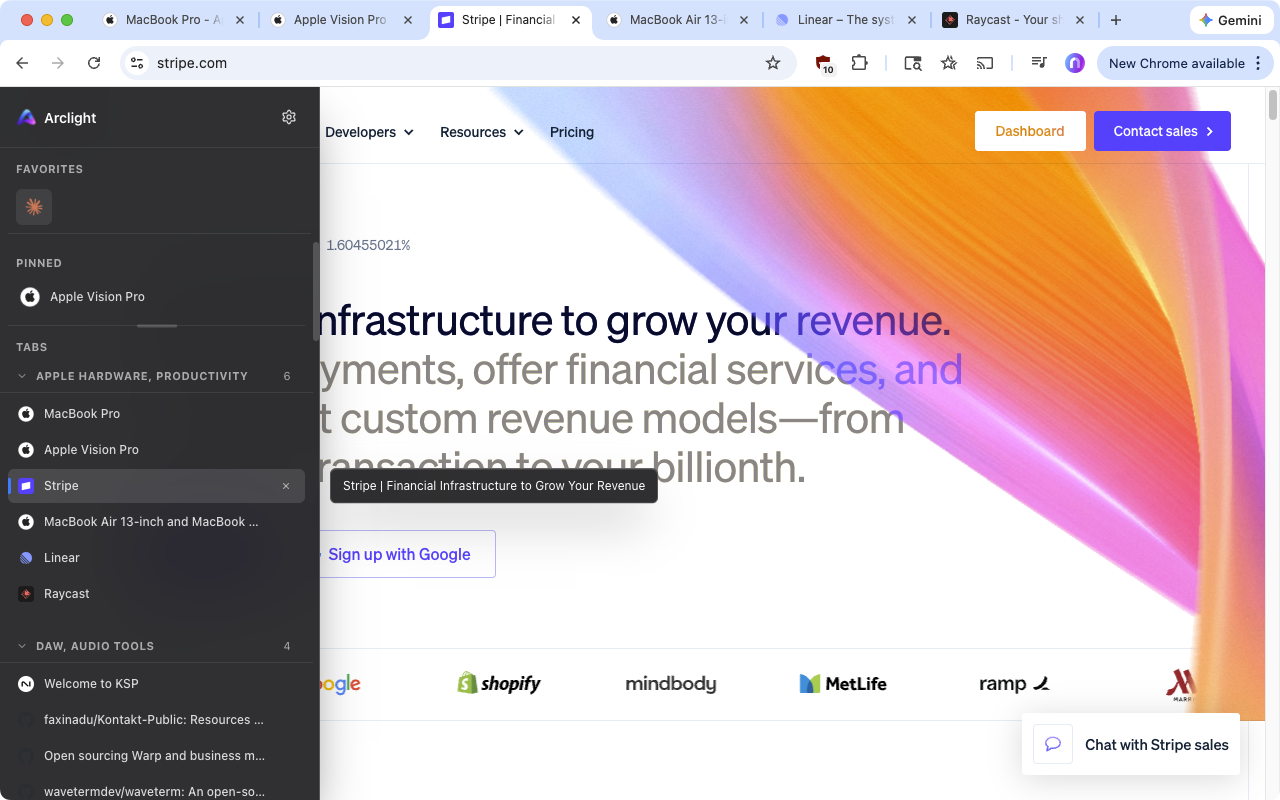Select Apple Vision Pro in tabs group
Viewport: 1280px width, 800px height.
point(156,450)
